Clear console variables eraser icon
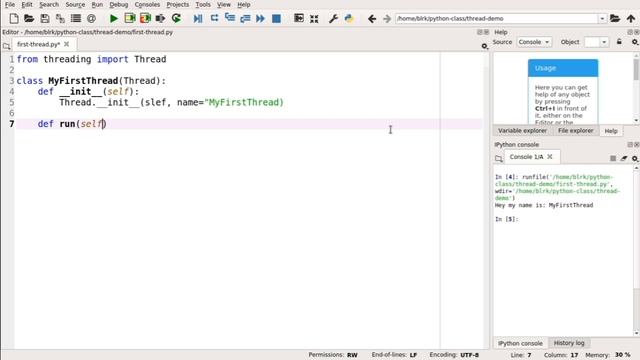Viewport: 640px width, 360px height. (624, 158)
